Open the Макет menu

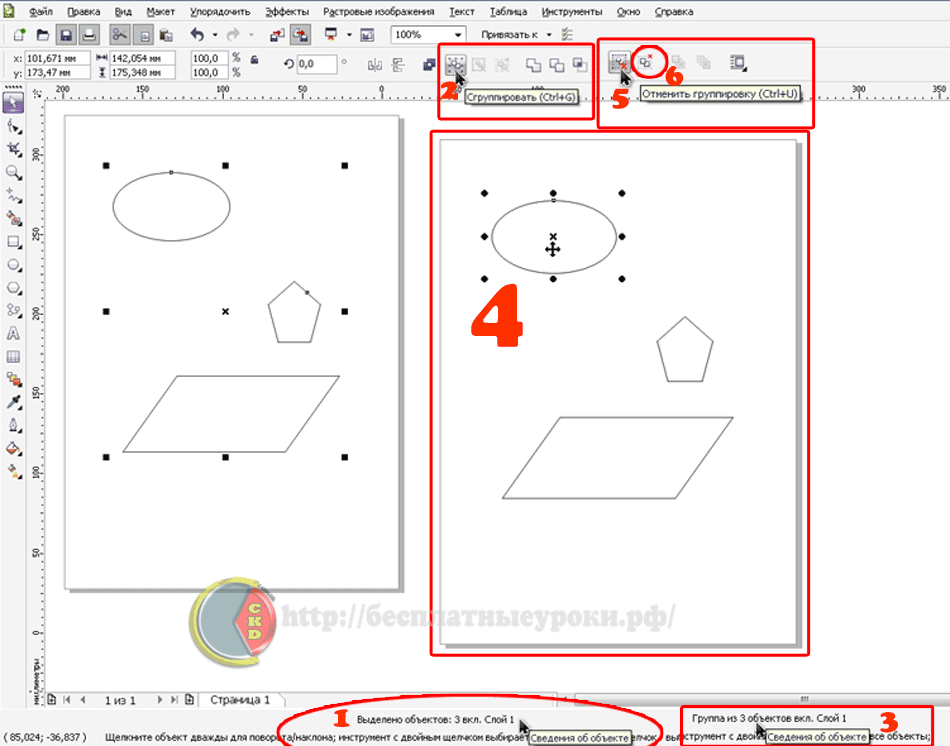pos(161,12)
